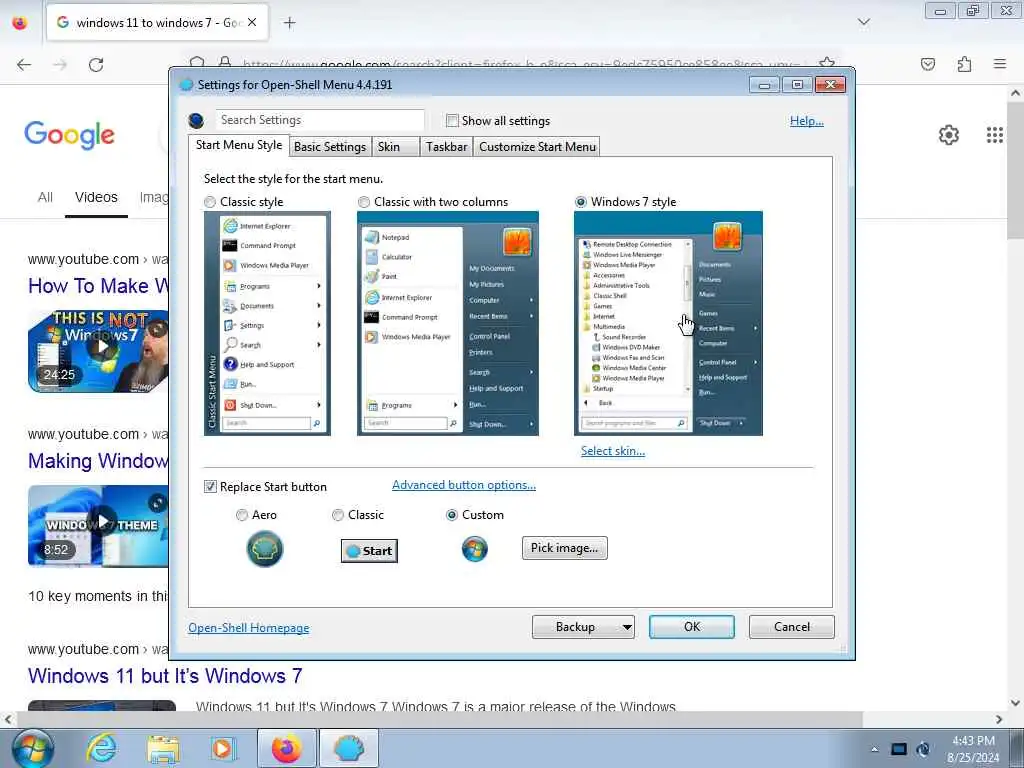Select Classic style menu preview image
Viewport: 1024px width, 768px height.
coord(267,323)
